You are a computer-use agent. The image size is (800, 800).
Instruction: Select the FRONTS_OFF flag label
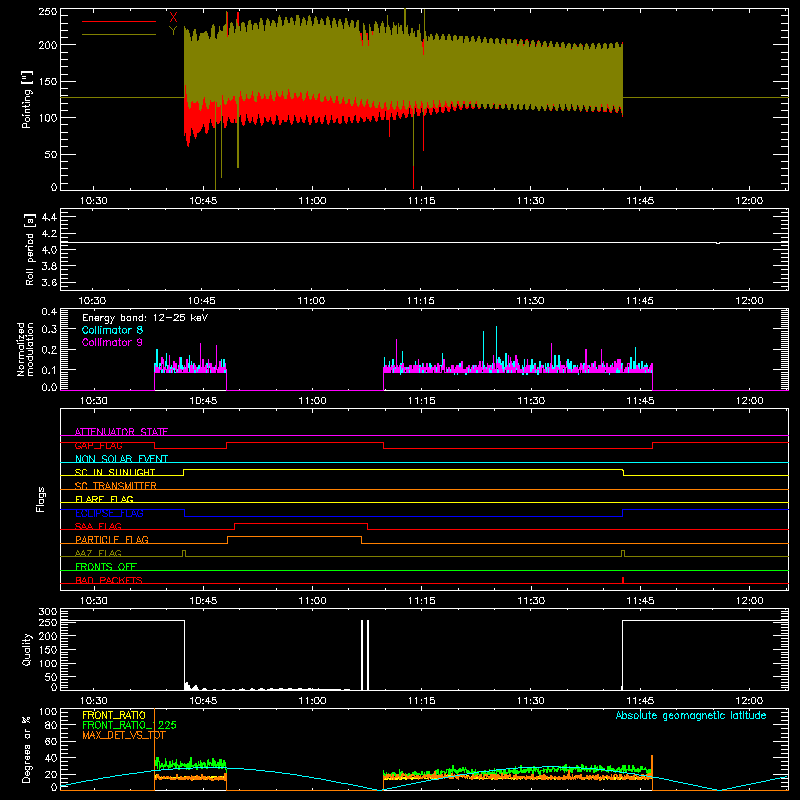click(x=106, y=566)
